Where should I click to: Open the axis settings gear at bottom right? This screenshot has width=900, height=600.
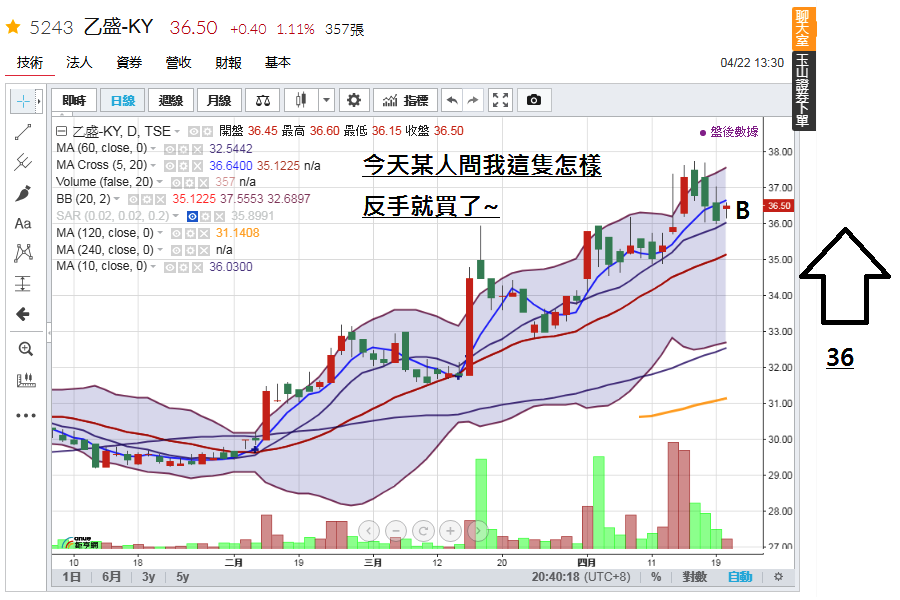pyautogui.click(x=778, y=576)
